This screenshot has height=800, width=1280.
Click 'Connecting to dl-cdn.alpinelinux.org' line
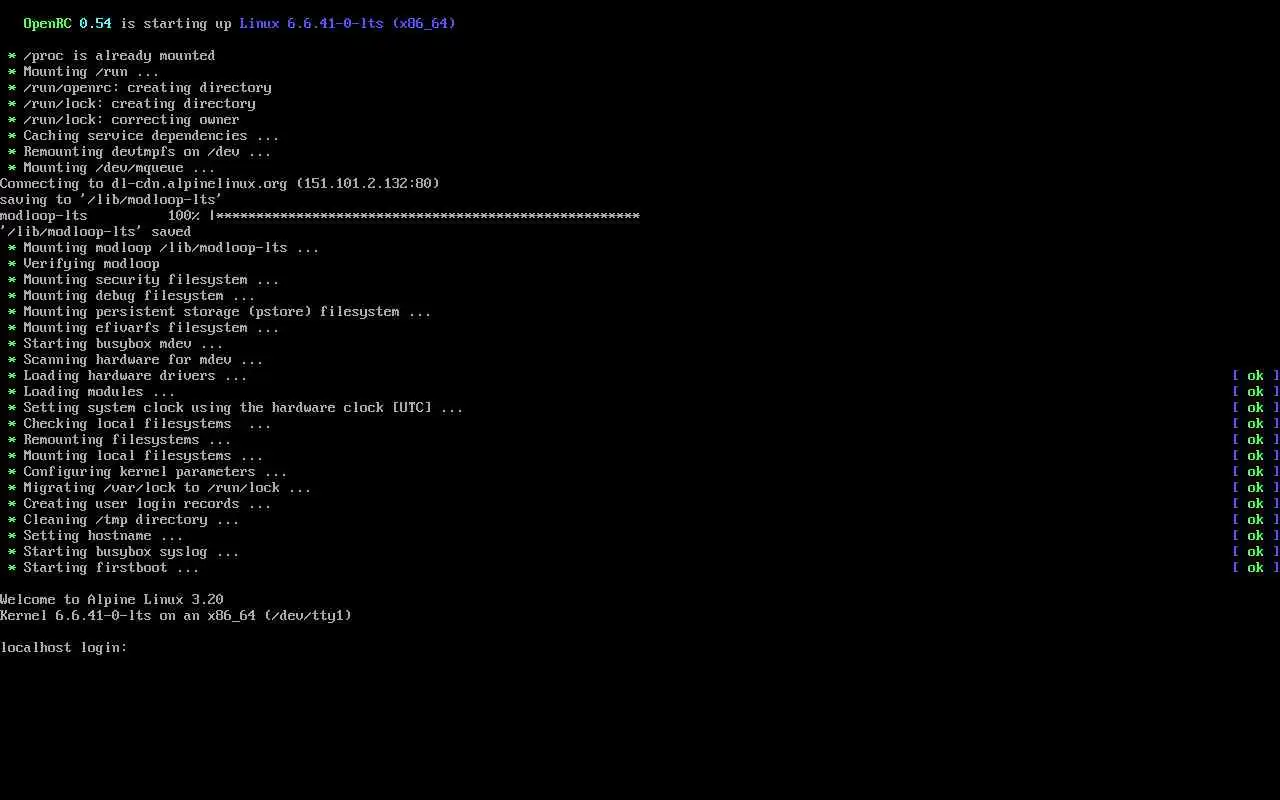(x=220, y=183)
